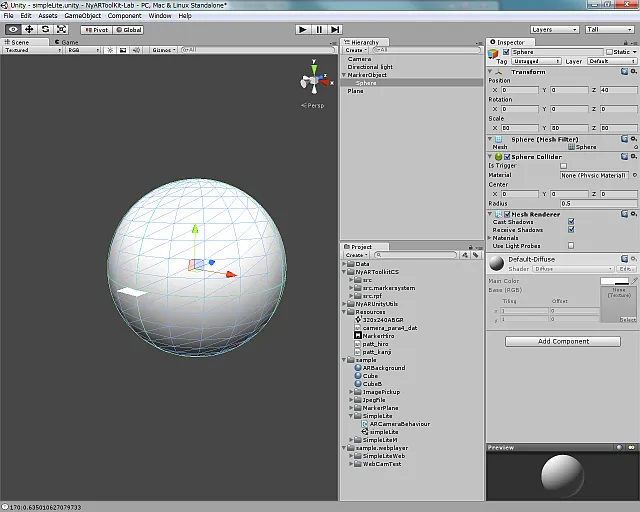
Task: Click Project search by type icon
Action: pos(464,255)
